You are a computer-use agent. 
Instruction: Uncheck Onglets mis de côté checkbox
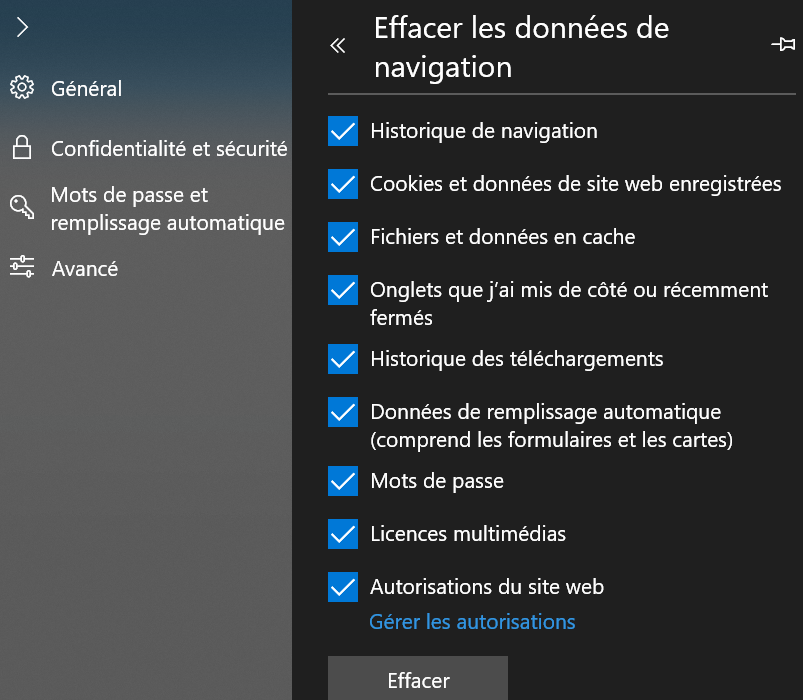[x=343, y=290]
